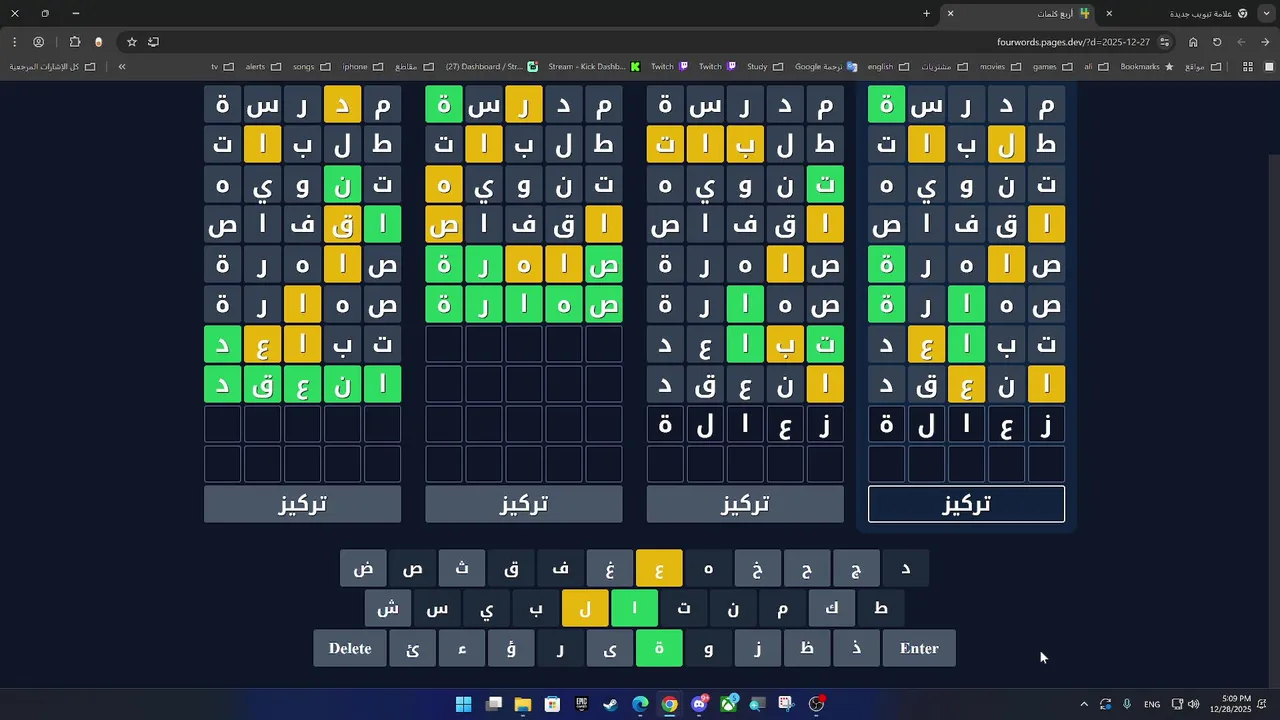
Task: Open the Bookmarks folder in bookmarks bar
Action: (1147, 67)
